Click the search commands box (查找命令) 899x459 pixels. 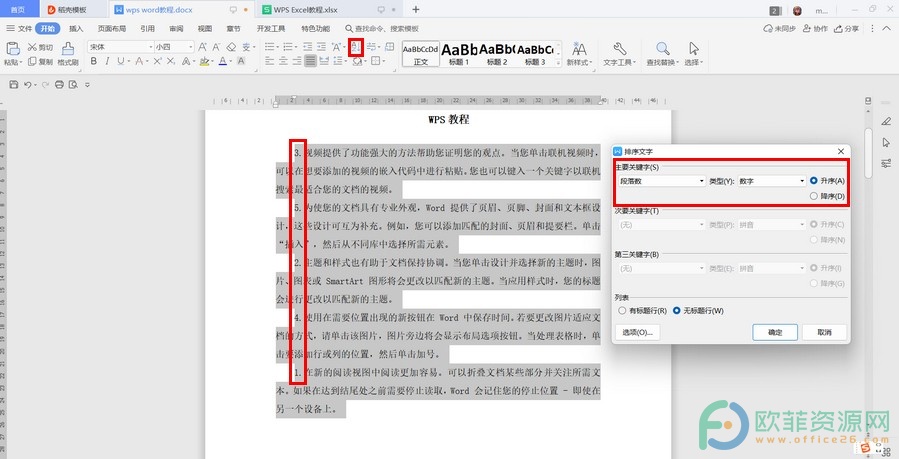tap(382, 29)
